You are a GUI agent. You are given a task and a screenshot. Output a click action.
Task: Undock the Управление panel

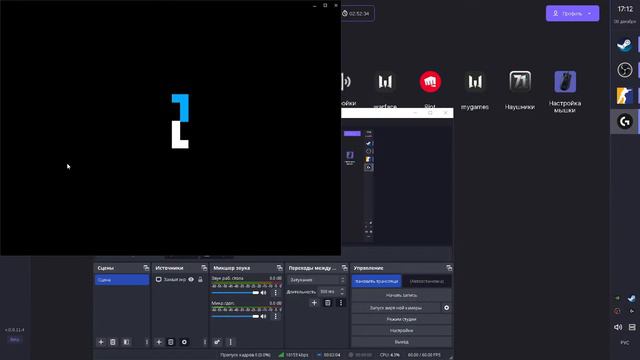pyautogui.click(x=449, y=268)
